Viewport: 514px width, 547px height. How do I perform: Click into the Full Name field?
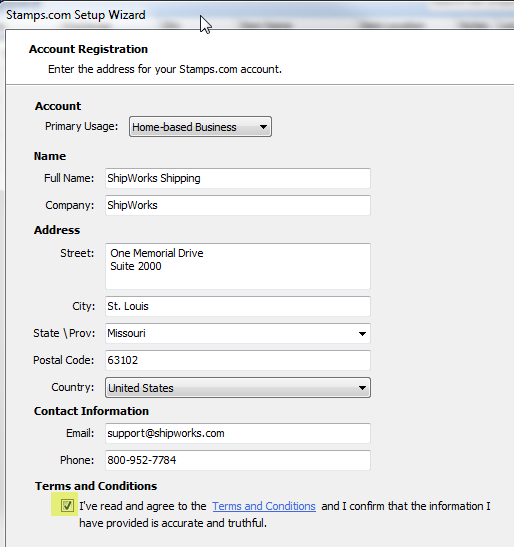coord(238,178)
